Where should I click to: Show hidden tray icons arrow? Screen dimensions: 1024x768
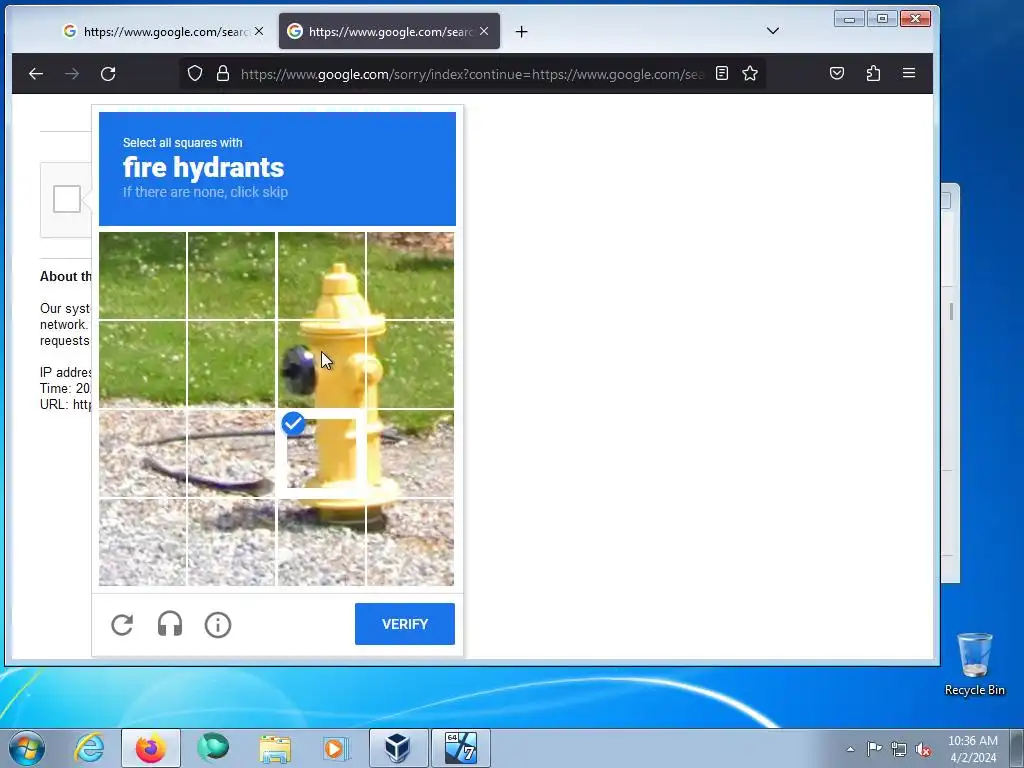[x=850, y=749]
